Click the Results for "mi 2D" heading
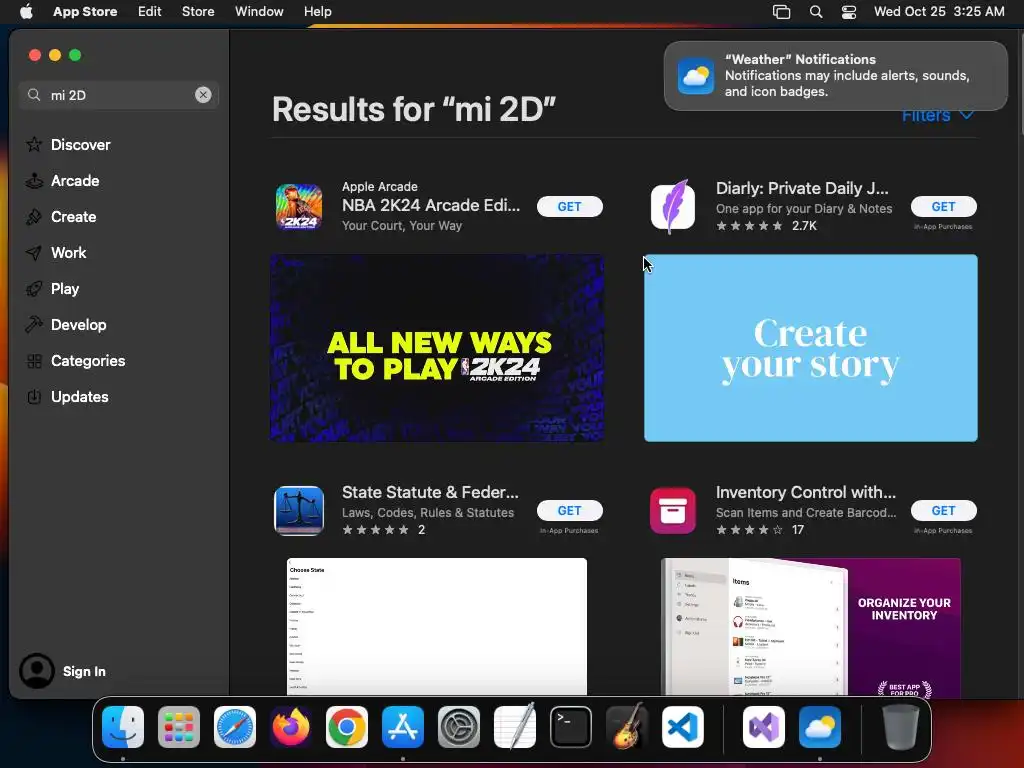Image resolution: width=1024 pixels, height=768 pixels. 414,109
